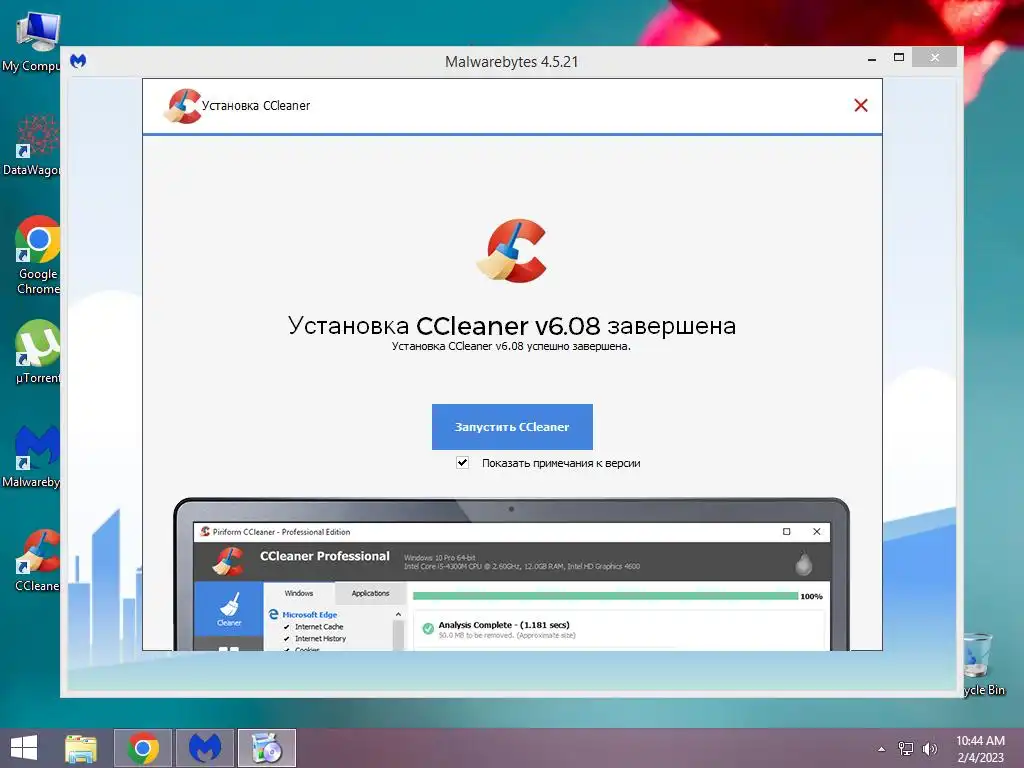1024x768 pixels.
Task: Click the Internet Cache check in preview
Action: [x=287, y=627]
